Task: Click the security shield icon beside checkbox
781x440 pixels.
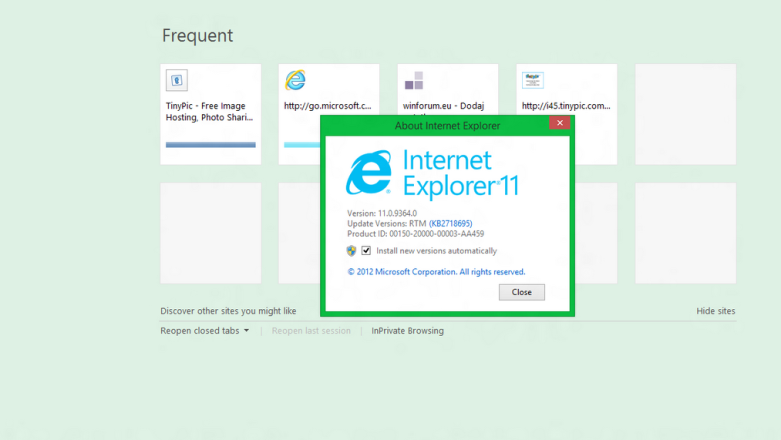Action: [x=351, y=251]
